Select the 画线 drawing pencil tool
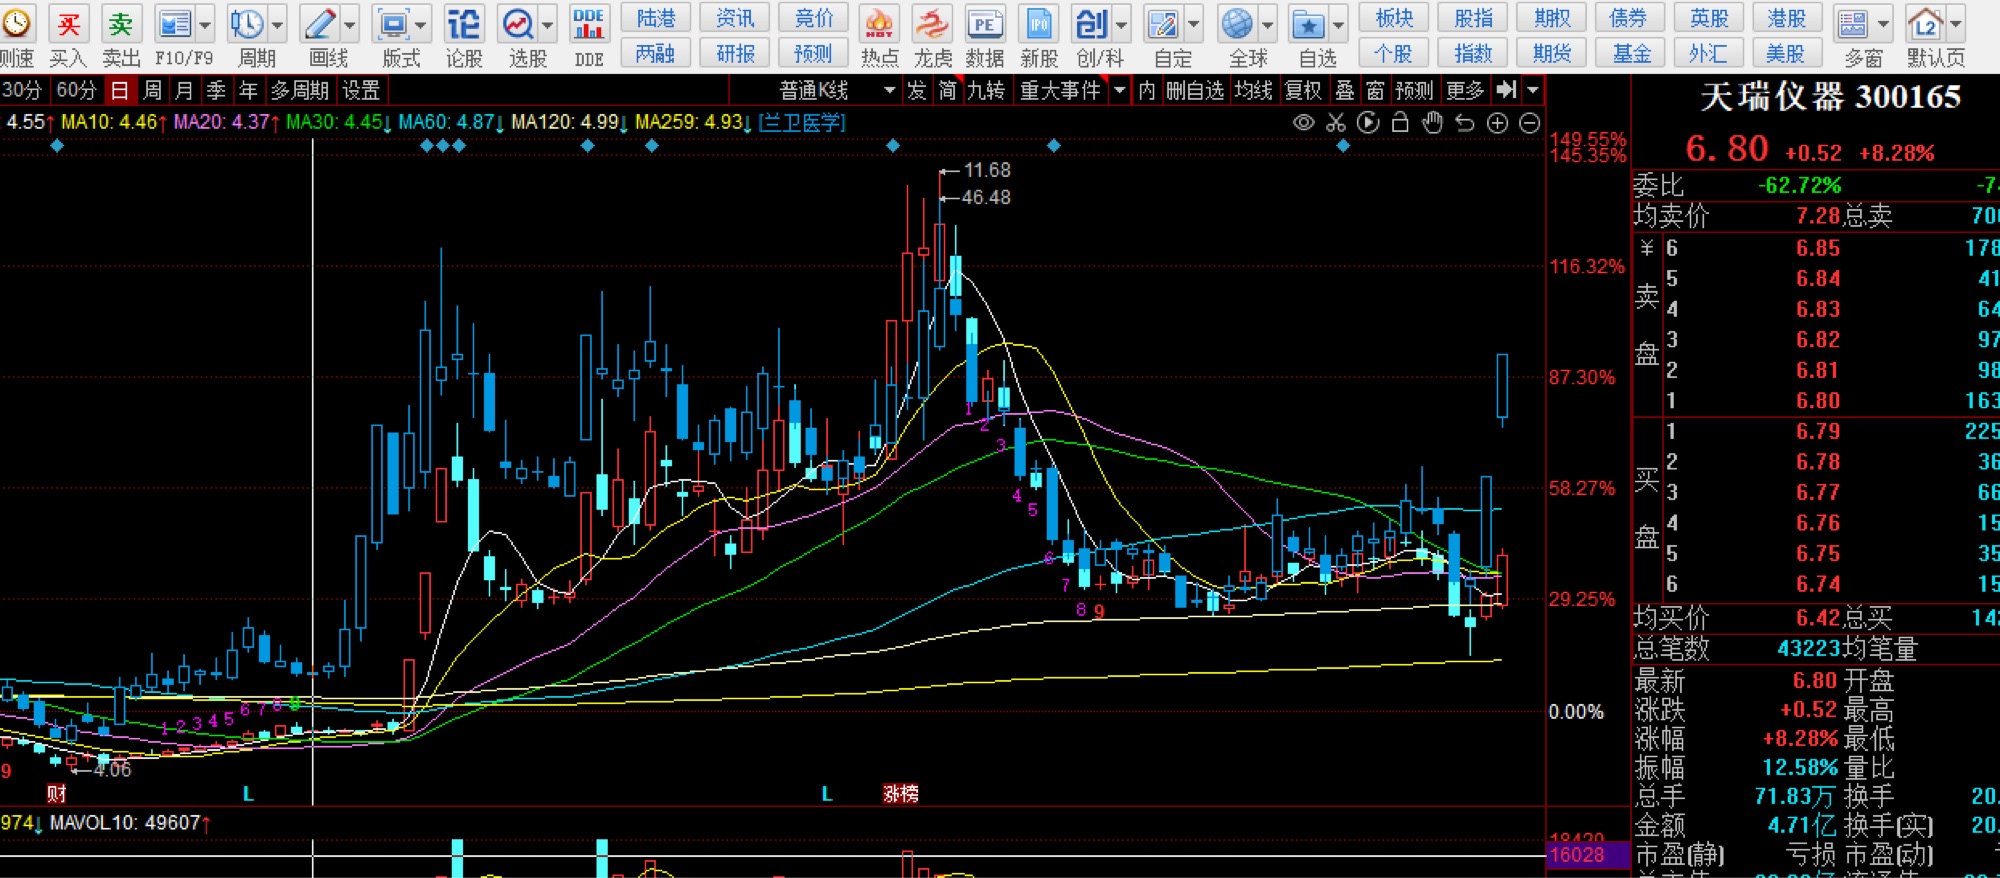Screen dimensions: 2000x878 click(321, 24)
